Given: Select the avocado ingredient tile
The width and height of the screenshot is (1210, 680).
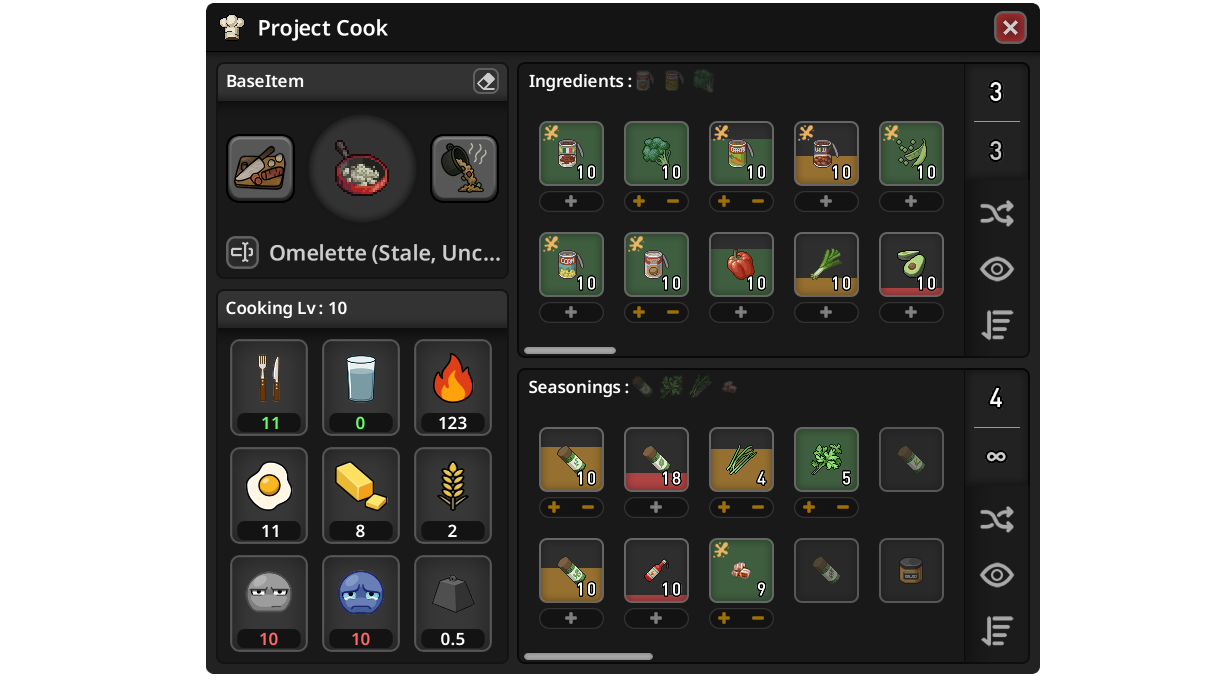Looking at the screenshot, I should coord(911,265).
